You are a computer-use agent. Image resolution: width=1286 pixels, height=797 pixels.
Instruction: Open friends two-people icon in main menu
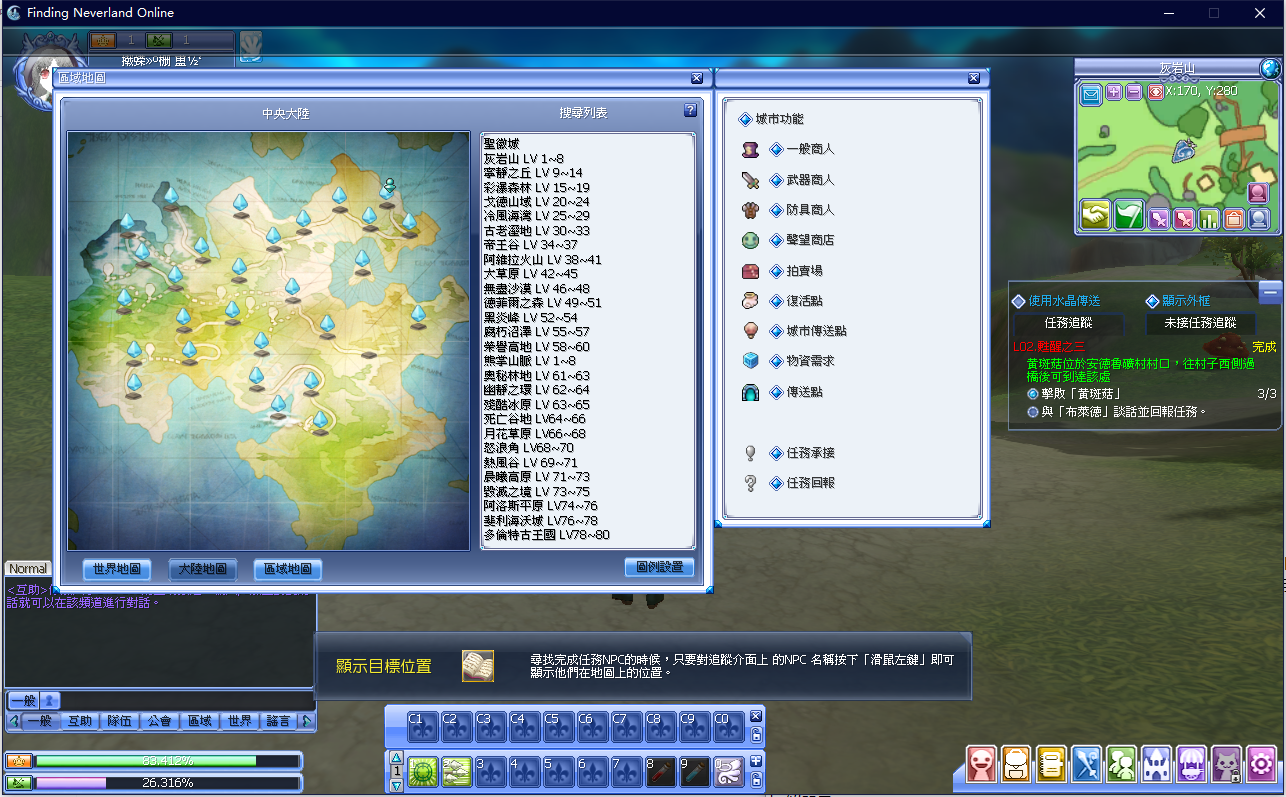(x=1121, y=763)
